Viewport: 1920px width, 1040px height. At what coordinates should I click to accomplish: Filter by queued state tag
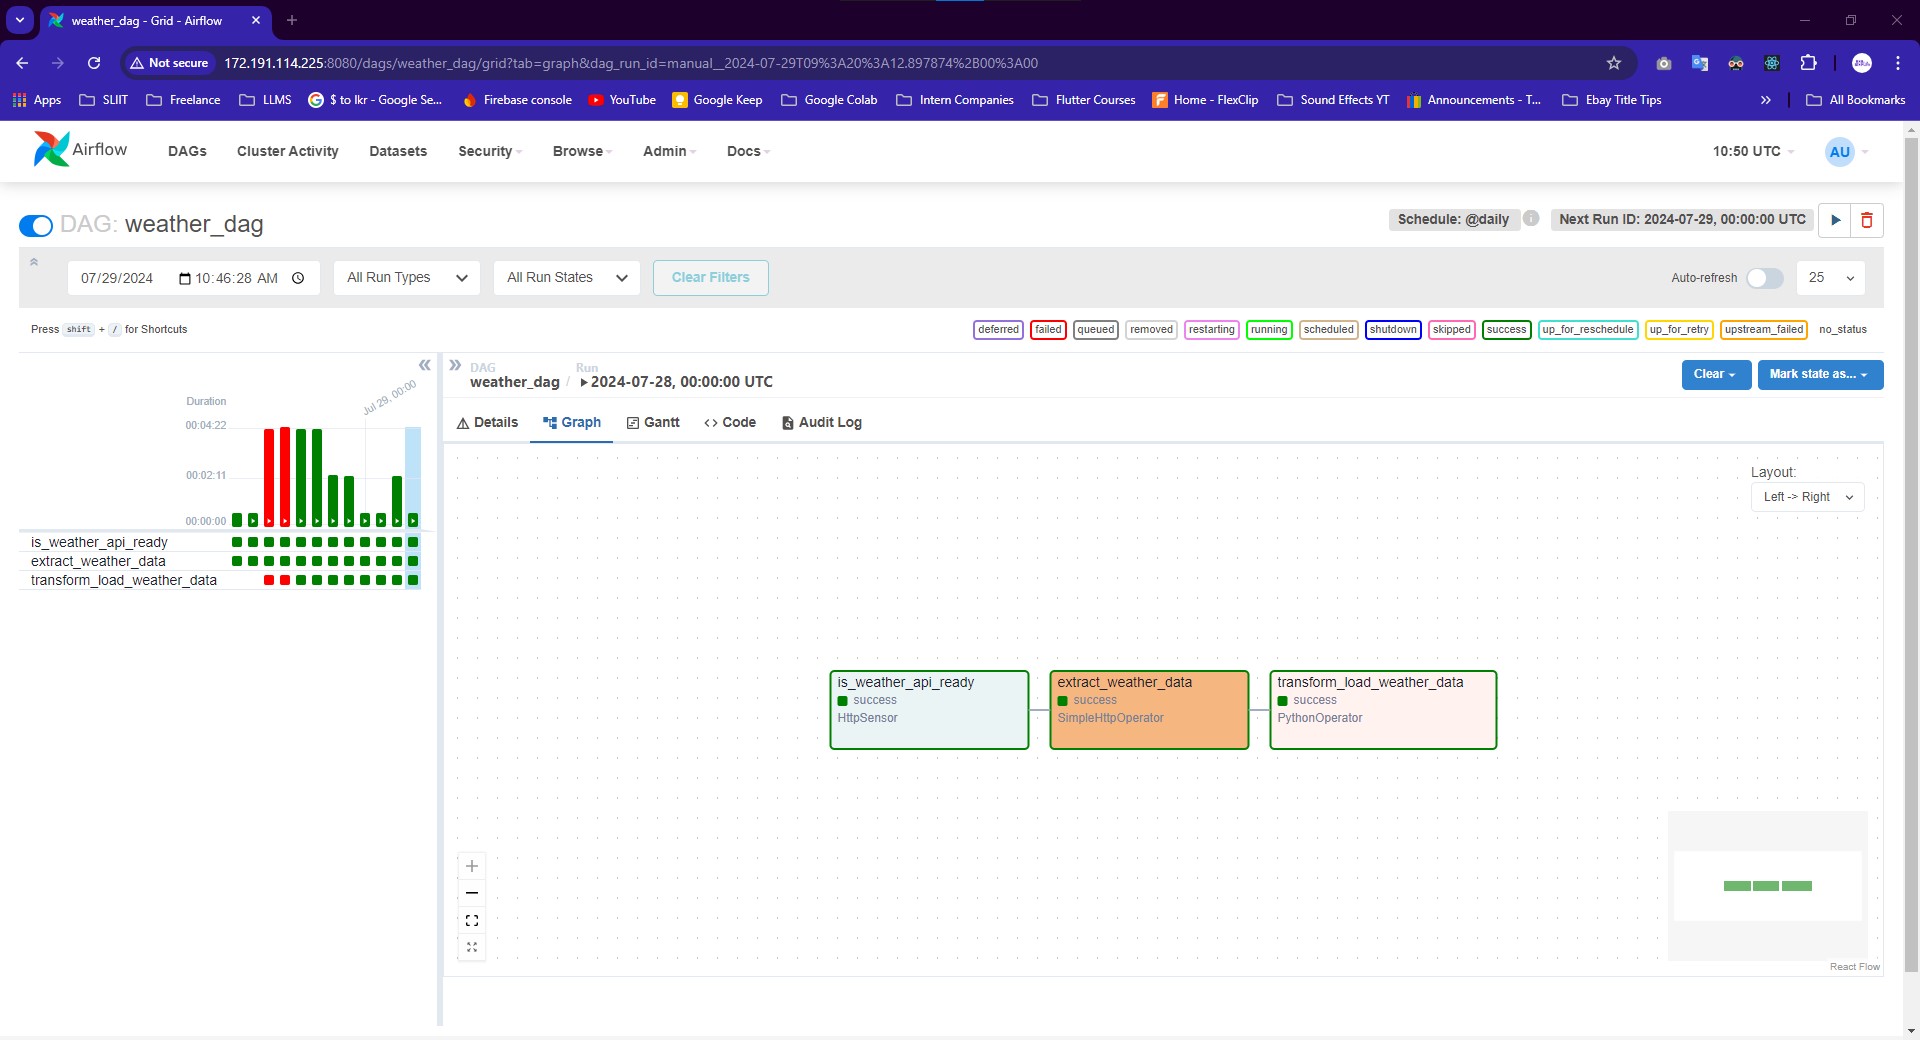click(x=1096, y=329)
